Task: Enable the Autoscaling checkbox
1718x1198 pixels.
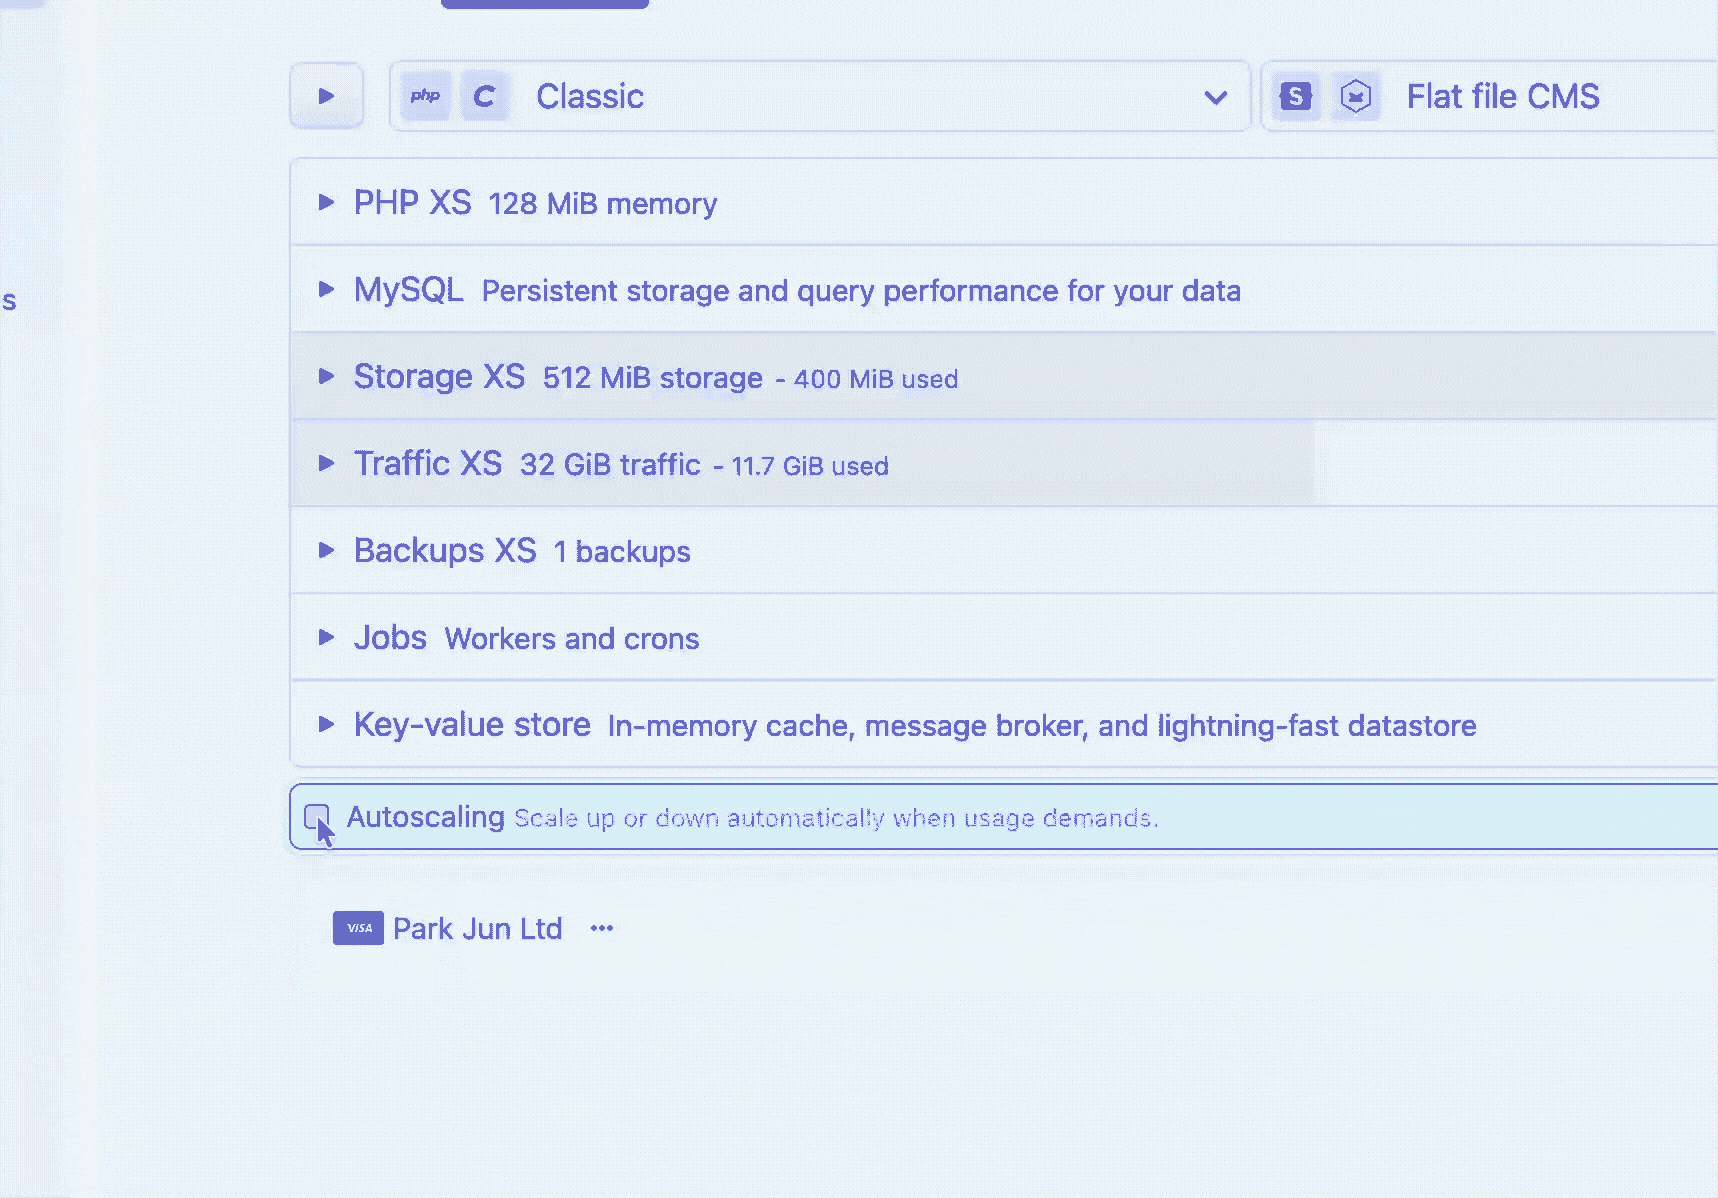Action: coord(316,817)
